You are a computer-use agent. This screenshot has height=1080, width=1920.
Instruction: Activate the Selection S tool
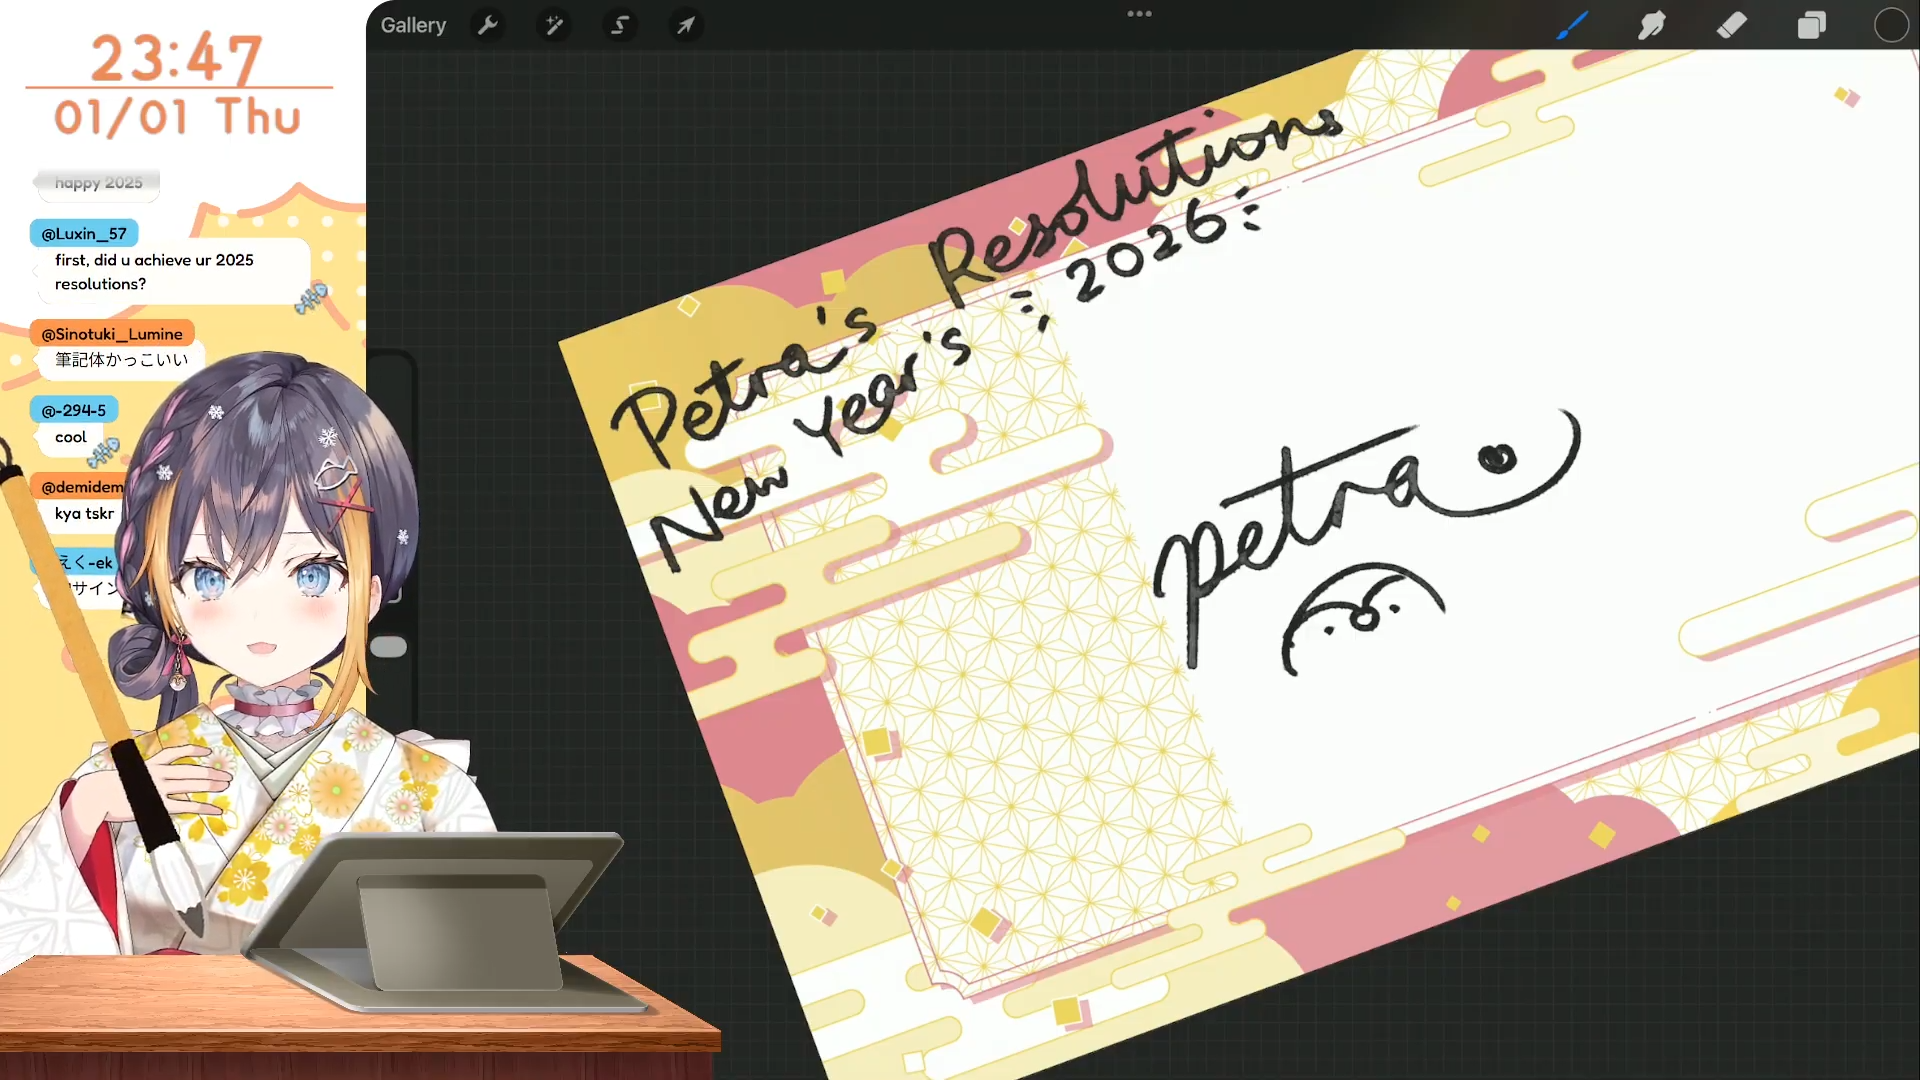(x=620, y=26)
